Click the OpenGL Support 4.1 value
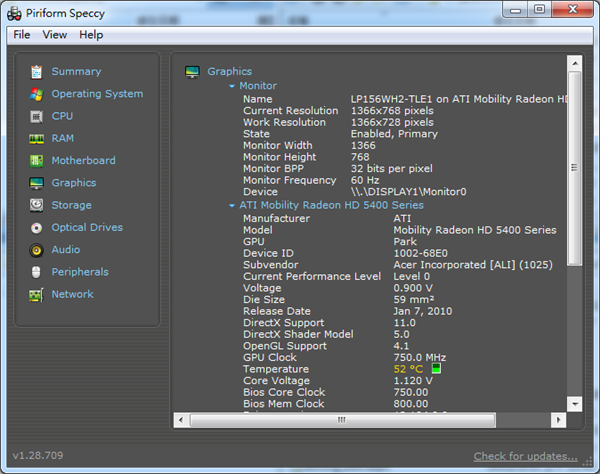 coord(401,346)
